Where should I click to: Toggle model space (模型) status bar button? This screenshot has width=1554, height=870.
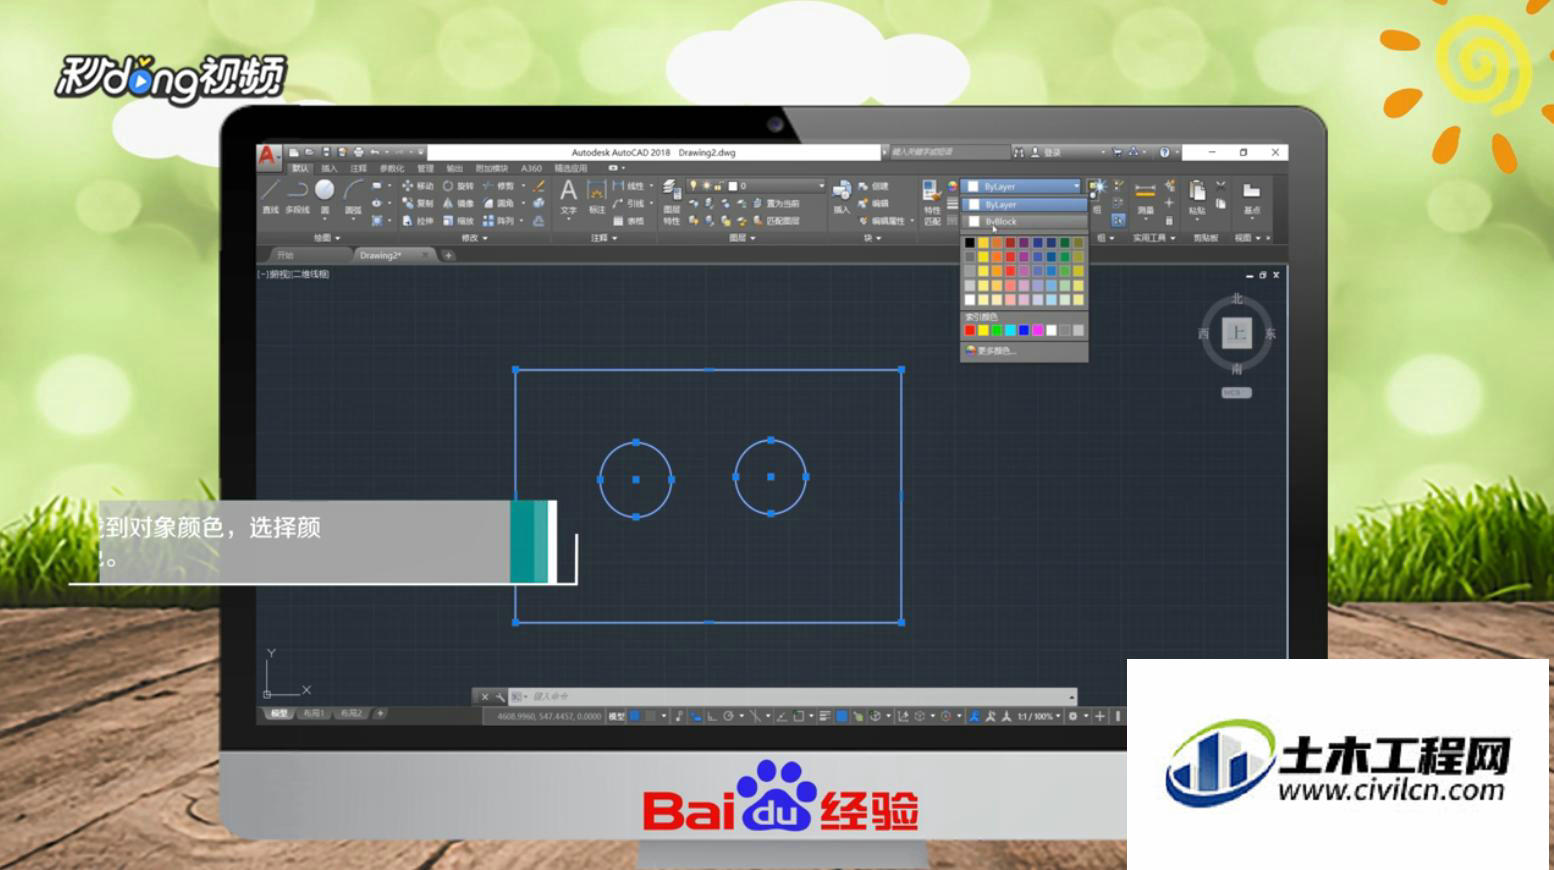point(617,716)
